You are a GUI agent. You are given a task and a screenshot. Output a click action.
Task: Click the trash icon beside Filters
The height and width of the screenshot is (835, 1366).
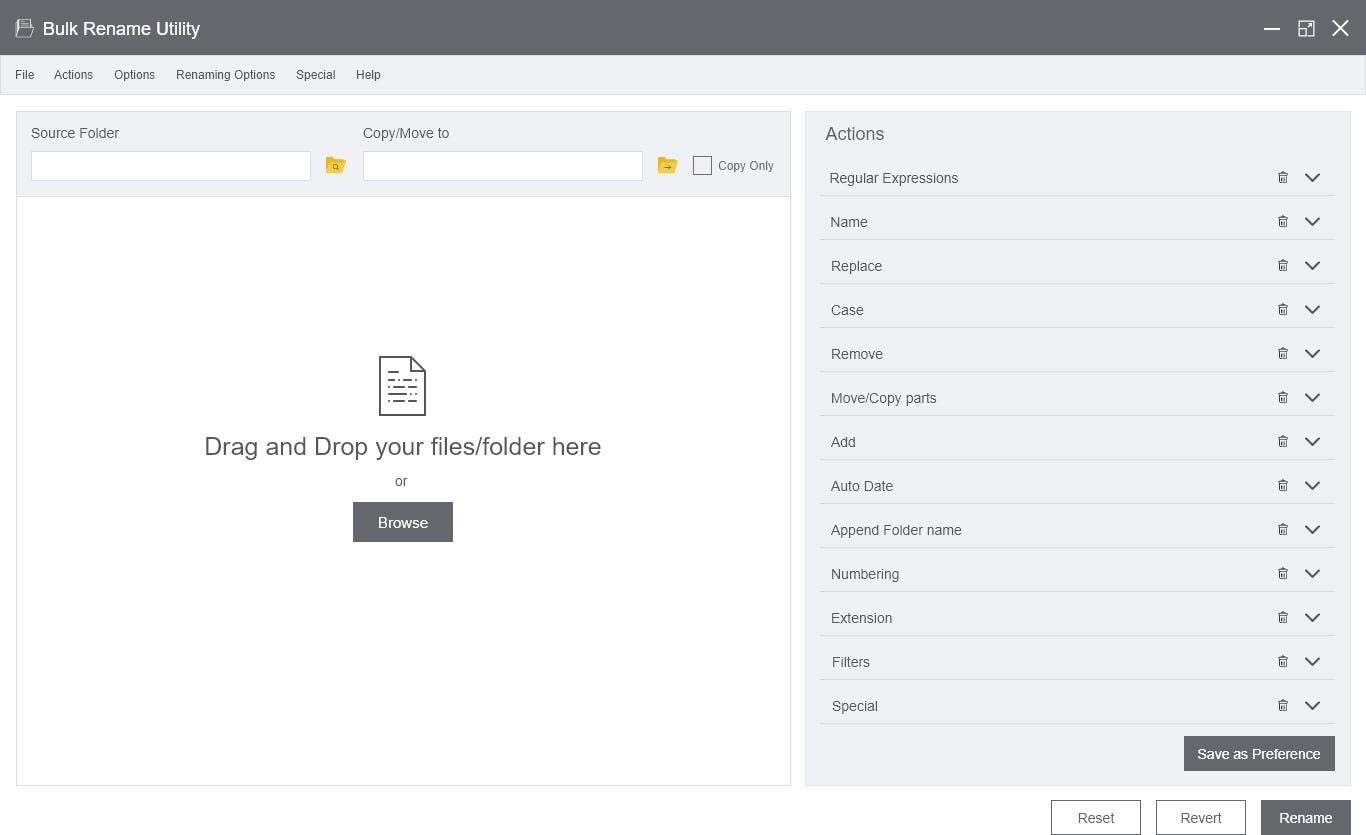(1283, 661)
